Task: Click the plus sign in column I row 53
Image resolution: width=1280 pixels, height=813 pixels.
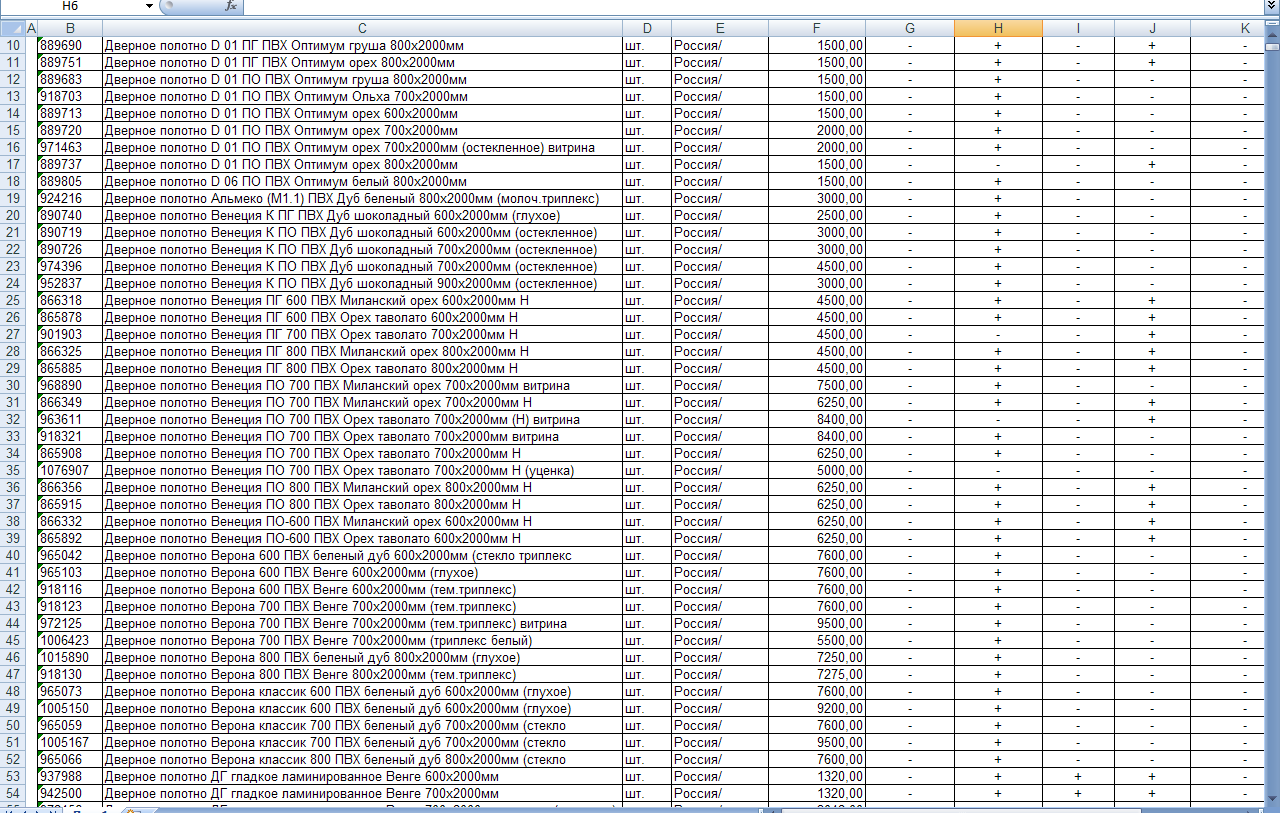Action: pos(1078,776)
